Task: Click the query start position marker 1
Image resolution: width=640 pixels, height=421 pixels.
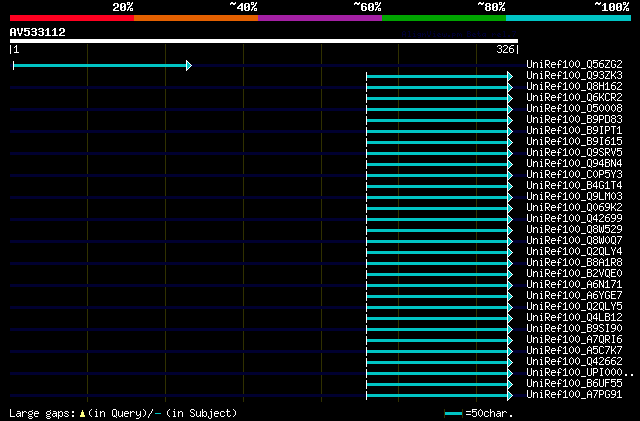Action: [x=14, y=49]
